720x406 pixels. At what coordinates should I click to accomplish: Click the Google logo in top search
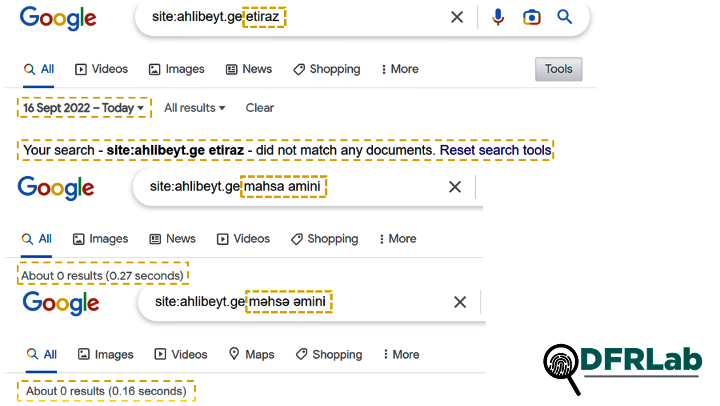58,18
